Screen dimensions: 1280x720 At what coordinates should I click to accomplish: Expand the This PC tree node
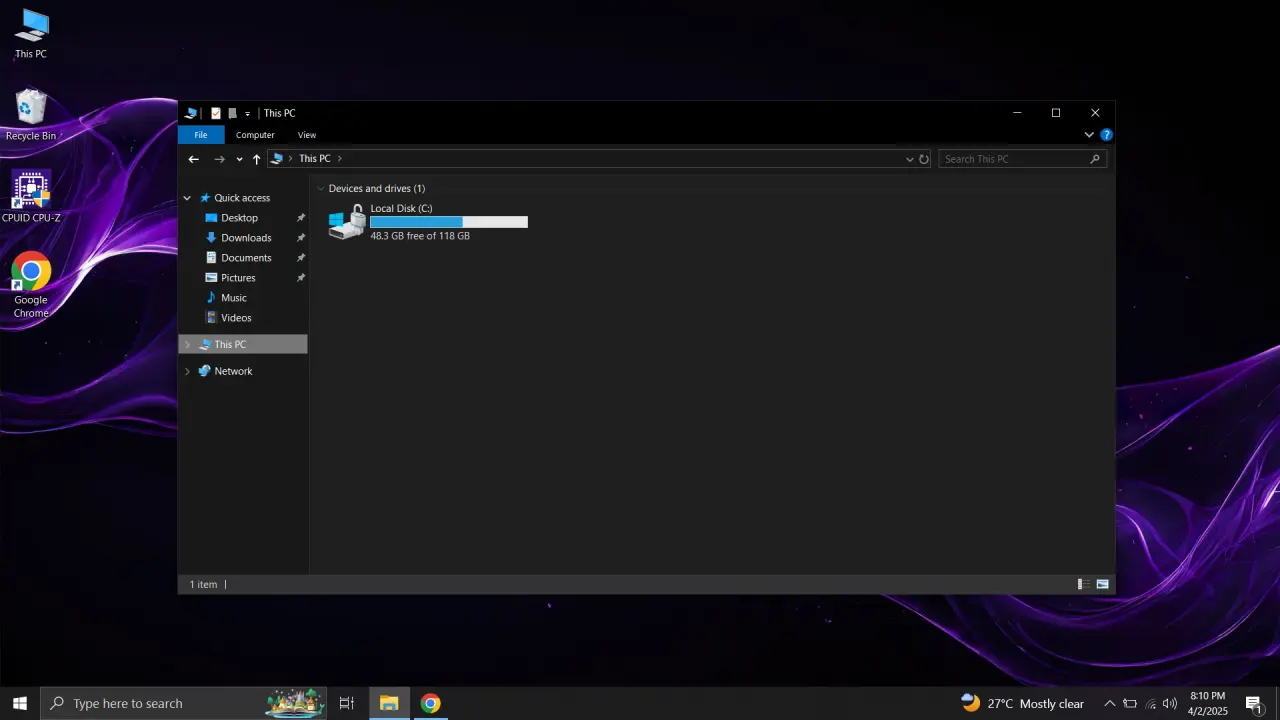click(x=187, y=345)
